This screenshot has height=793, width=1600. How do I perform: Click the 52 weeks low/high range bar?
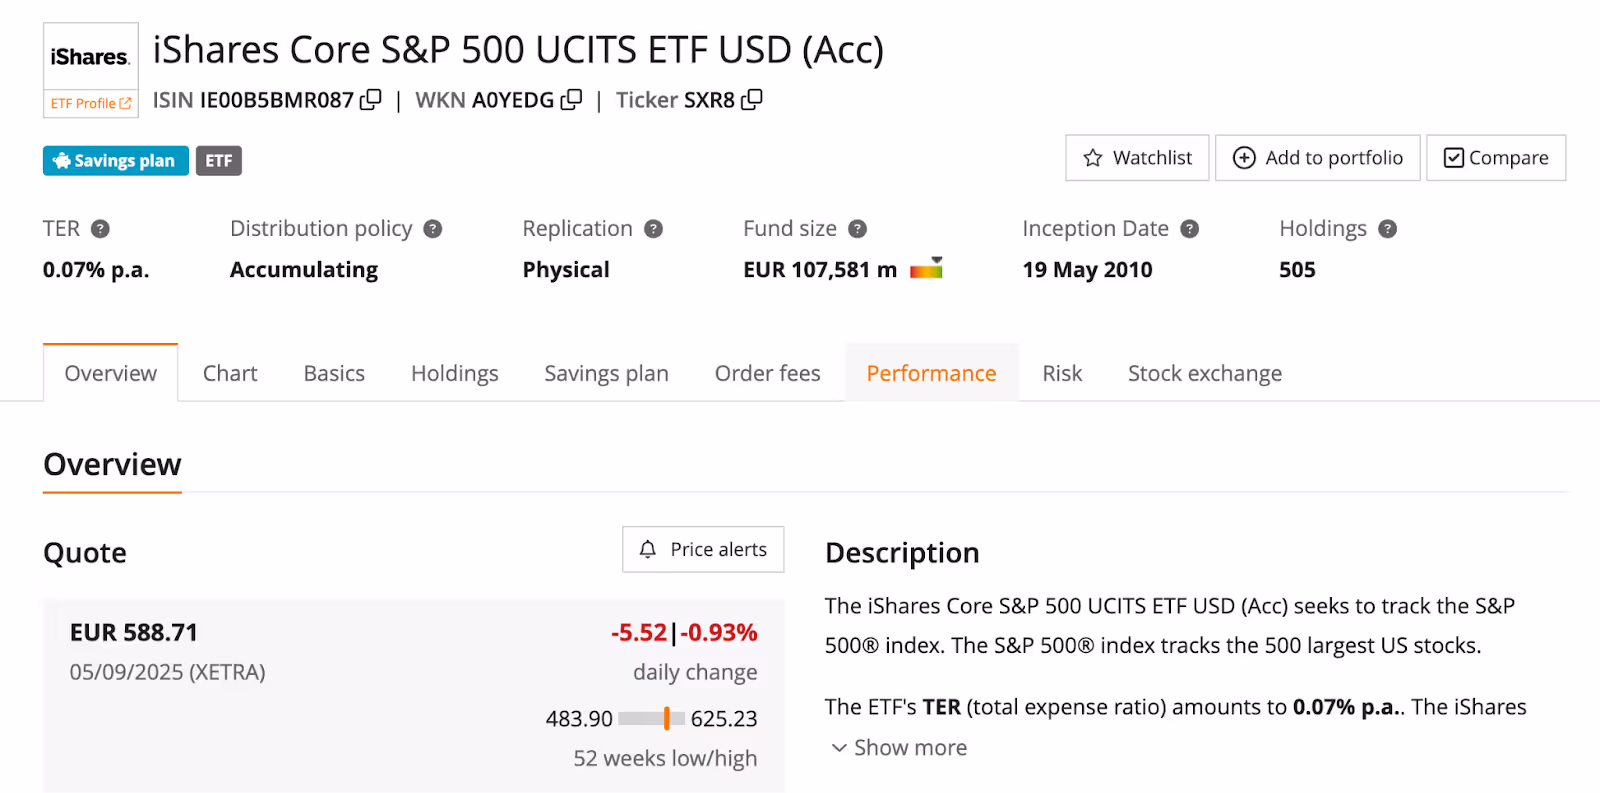(652, 718)
